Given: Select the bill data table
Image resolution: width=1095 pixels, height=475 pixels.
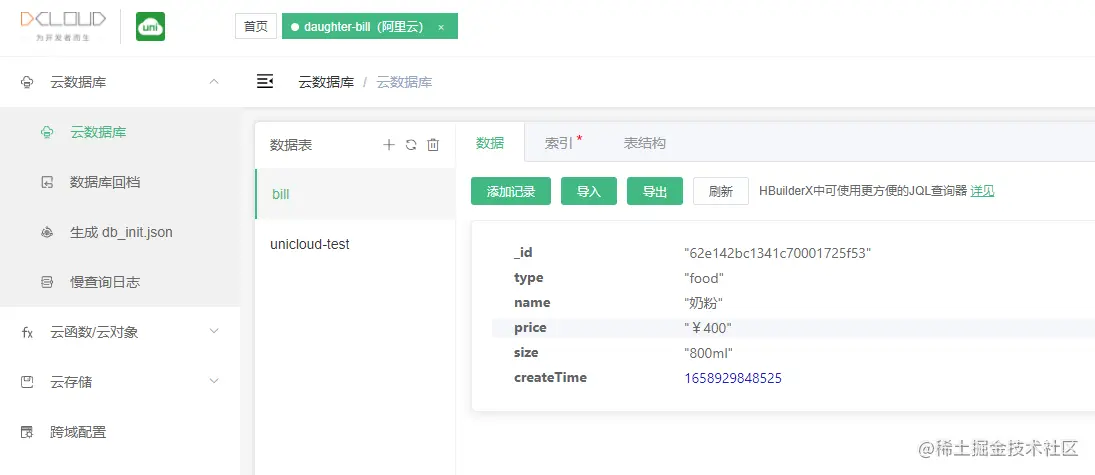Looking at the screenshot, I should (355, 194).
